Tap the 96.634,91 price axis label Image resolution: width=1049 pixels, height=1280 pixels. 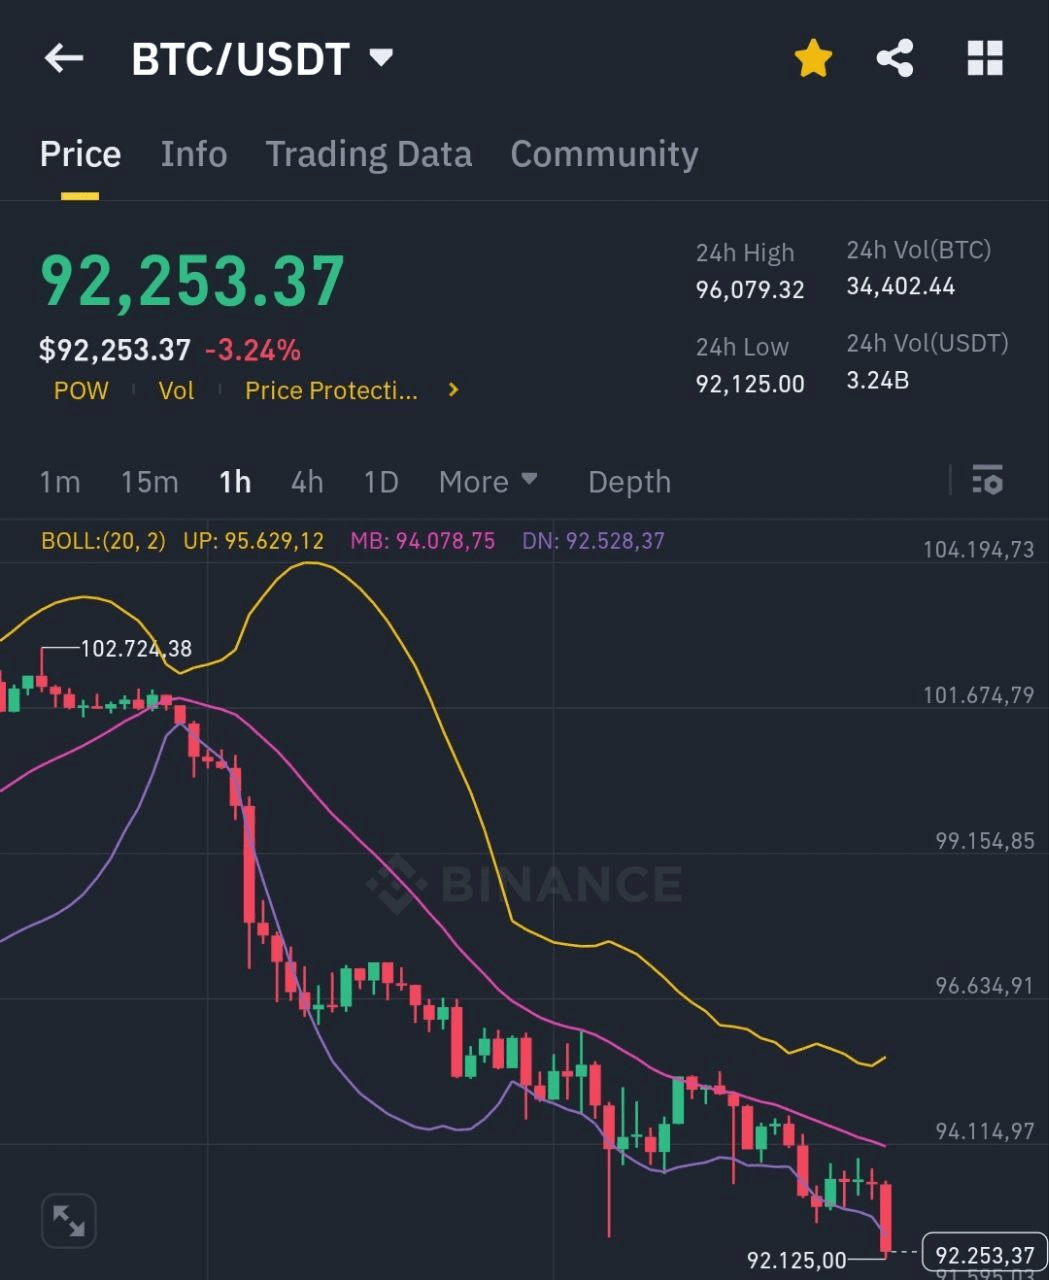[x=985, y=986]
